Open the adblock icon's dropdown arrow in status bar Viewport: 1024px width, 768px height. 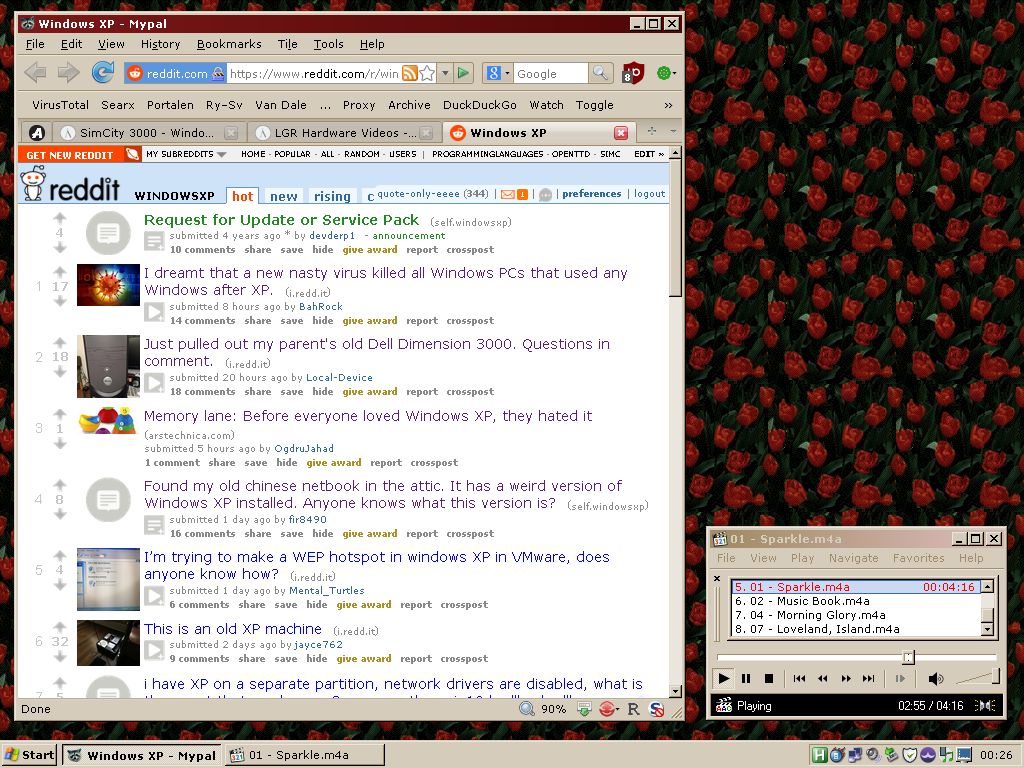coord(618,708)
